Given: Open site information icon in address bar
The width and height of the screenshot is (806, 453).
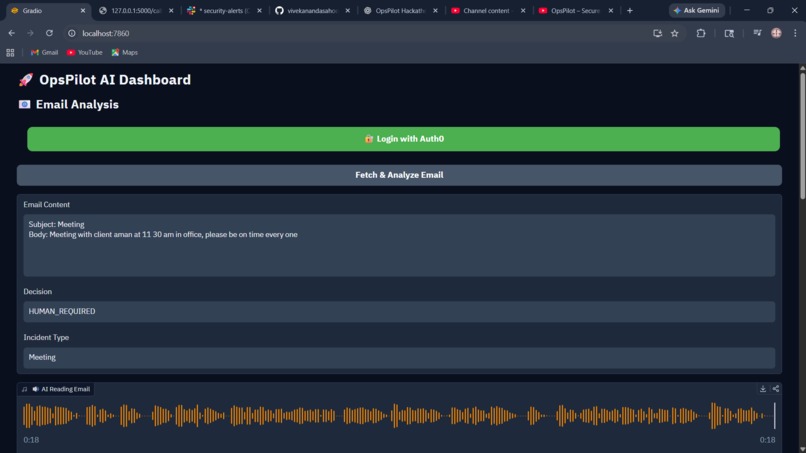Looking at the screenshot, I should [x=72, y=33].
